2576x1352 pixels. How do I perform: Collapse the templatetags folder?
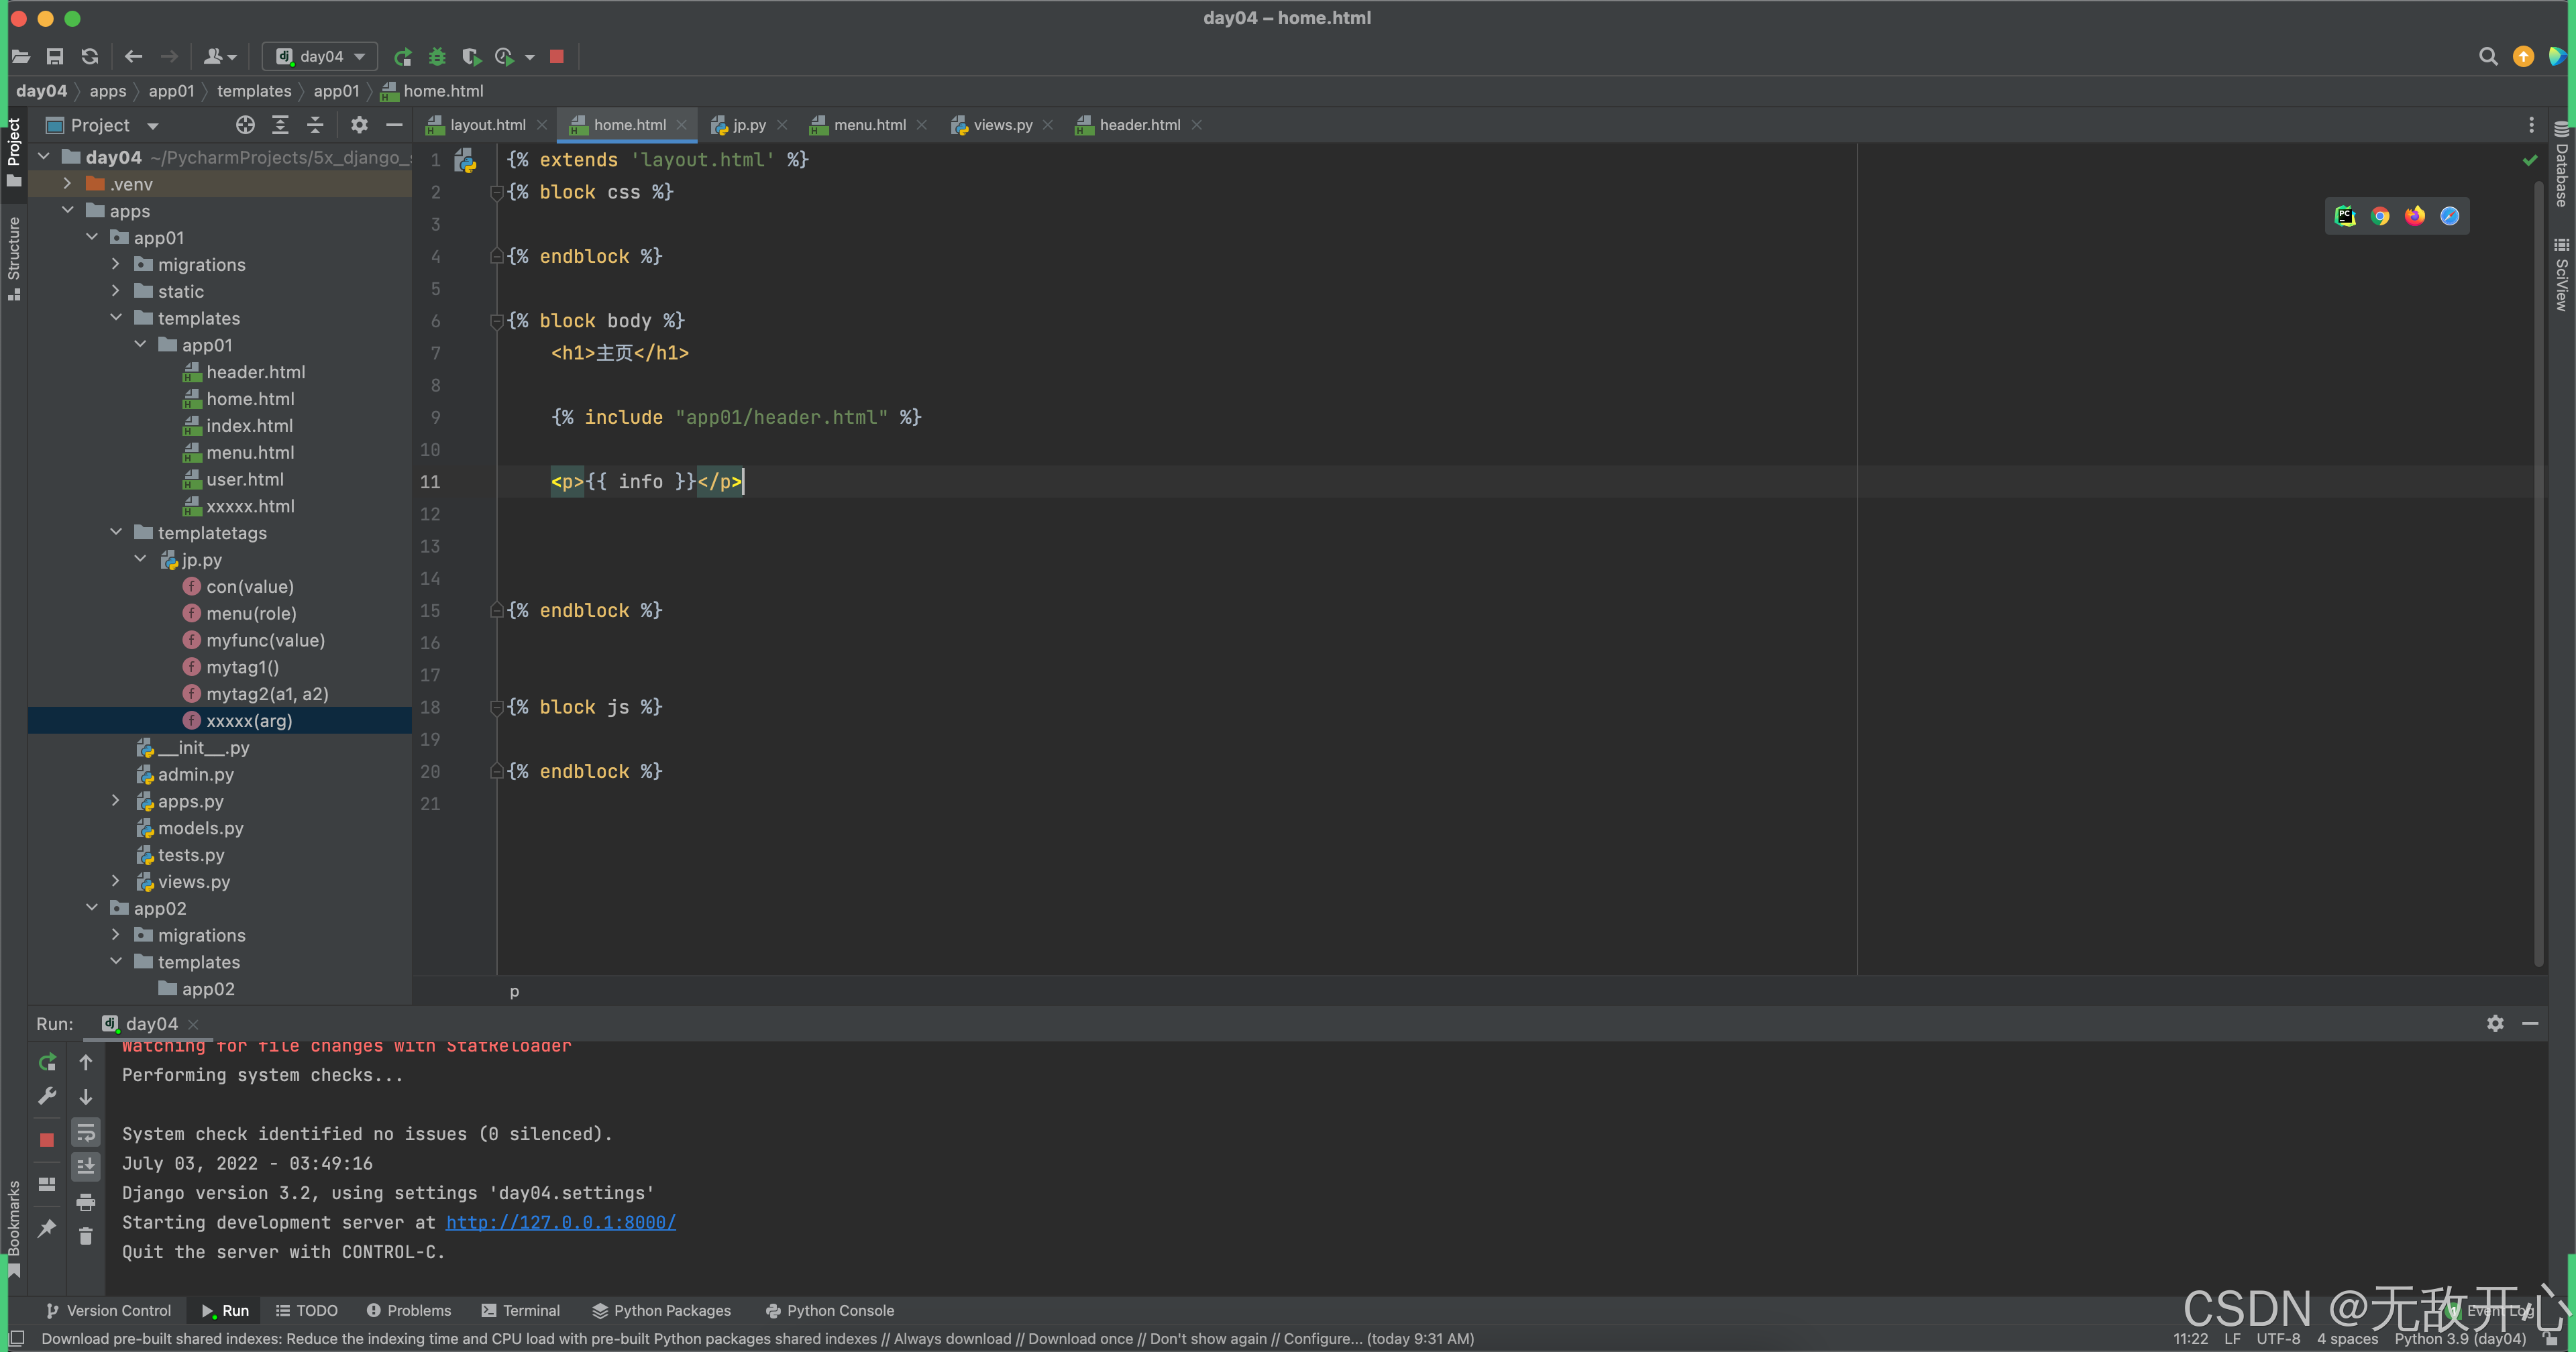(116, 533)
